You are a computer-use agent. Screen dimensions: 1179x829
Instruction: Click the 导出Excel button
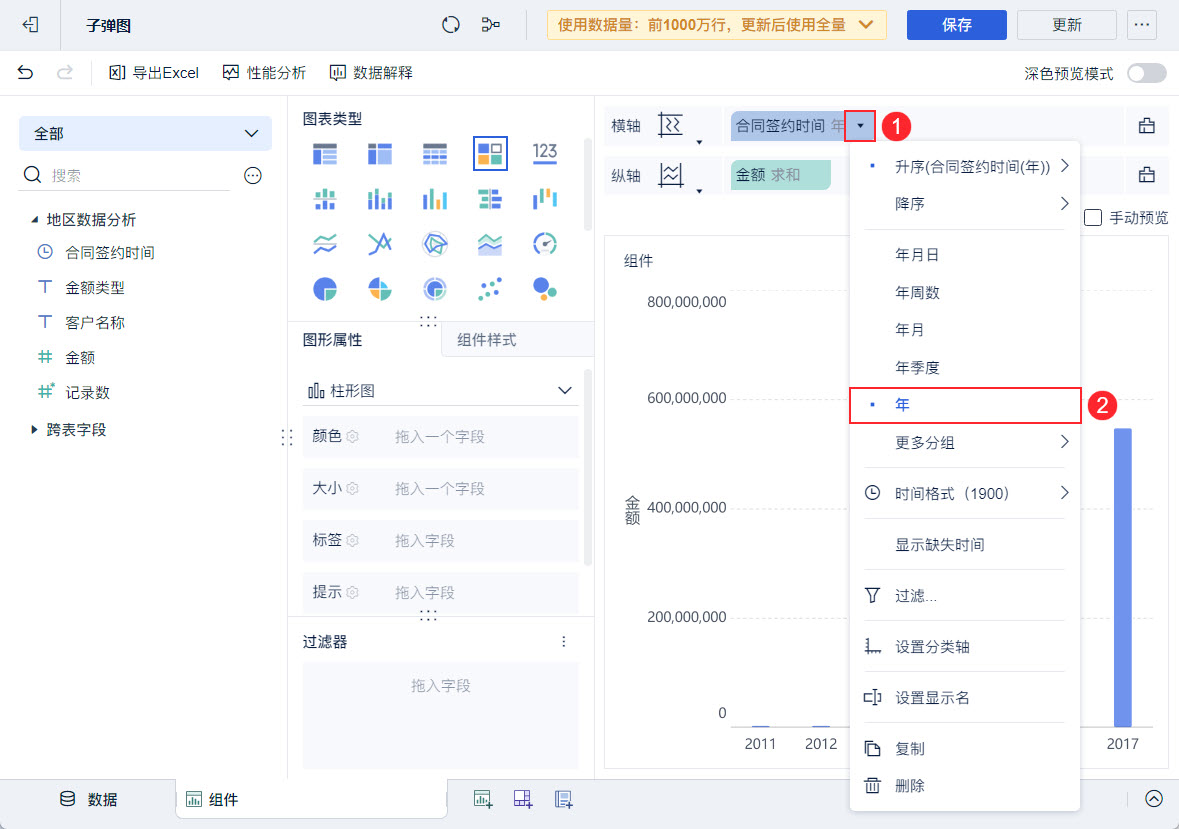coord(155,72)
